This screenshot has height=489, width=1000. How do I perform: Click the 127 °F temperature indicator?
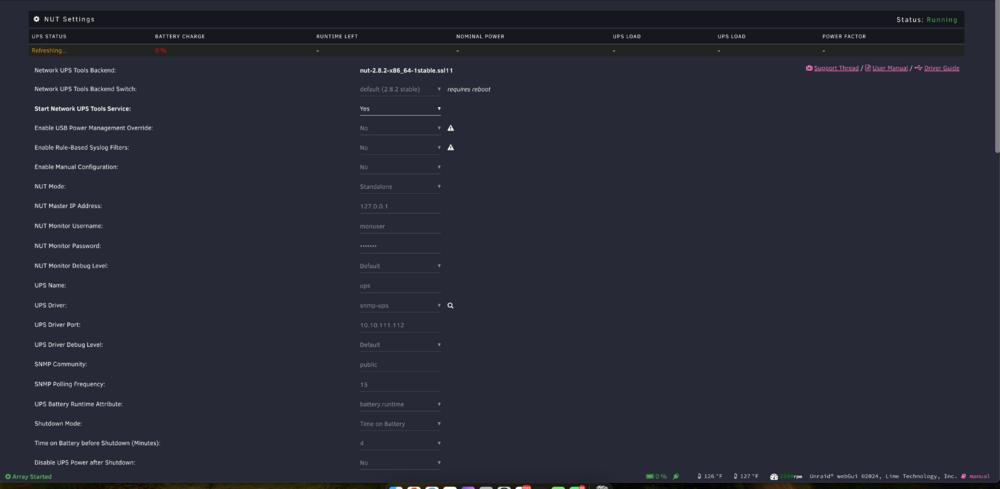tap(746, 476)
